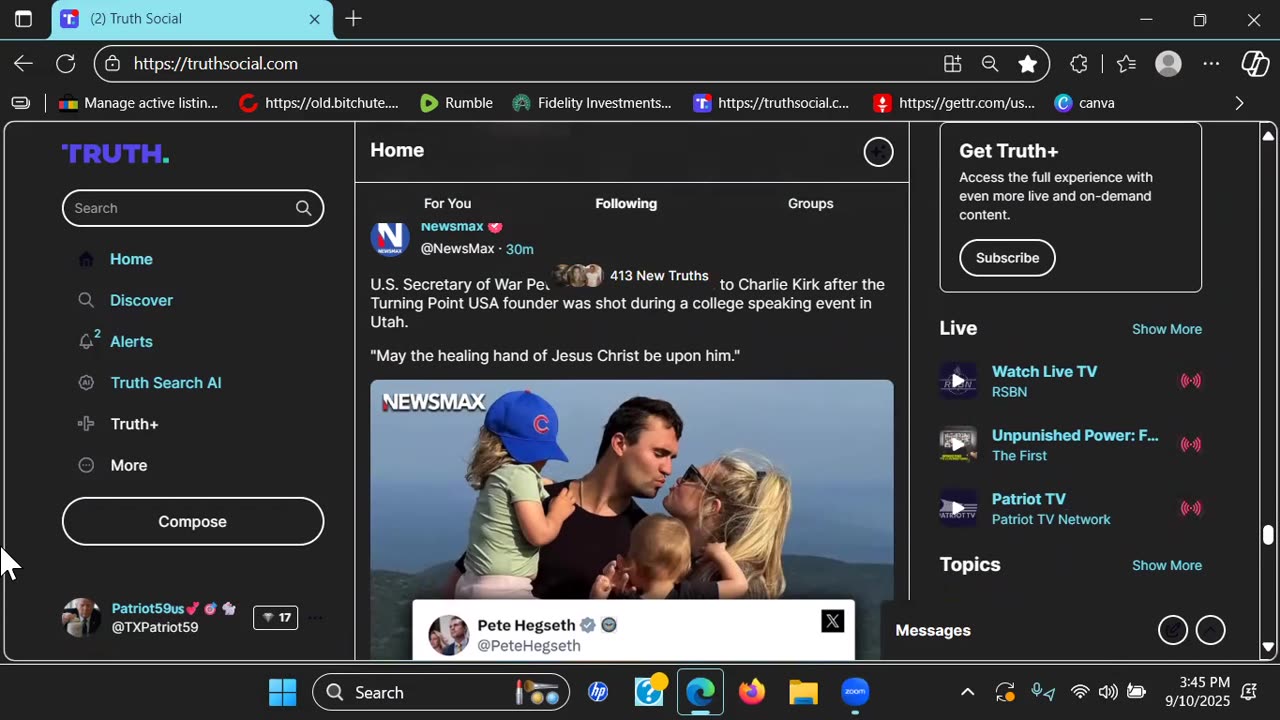Open the split screen icon in address bar
Screen dimensions: 1280x720
pyautogui.click(x=952, y=64)
